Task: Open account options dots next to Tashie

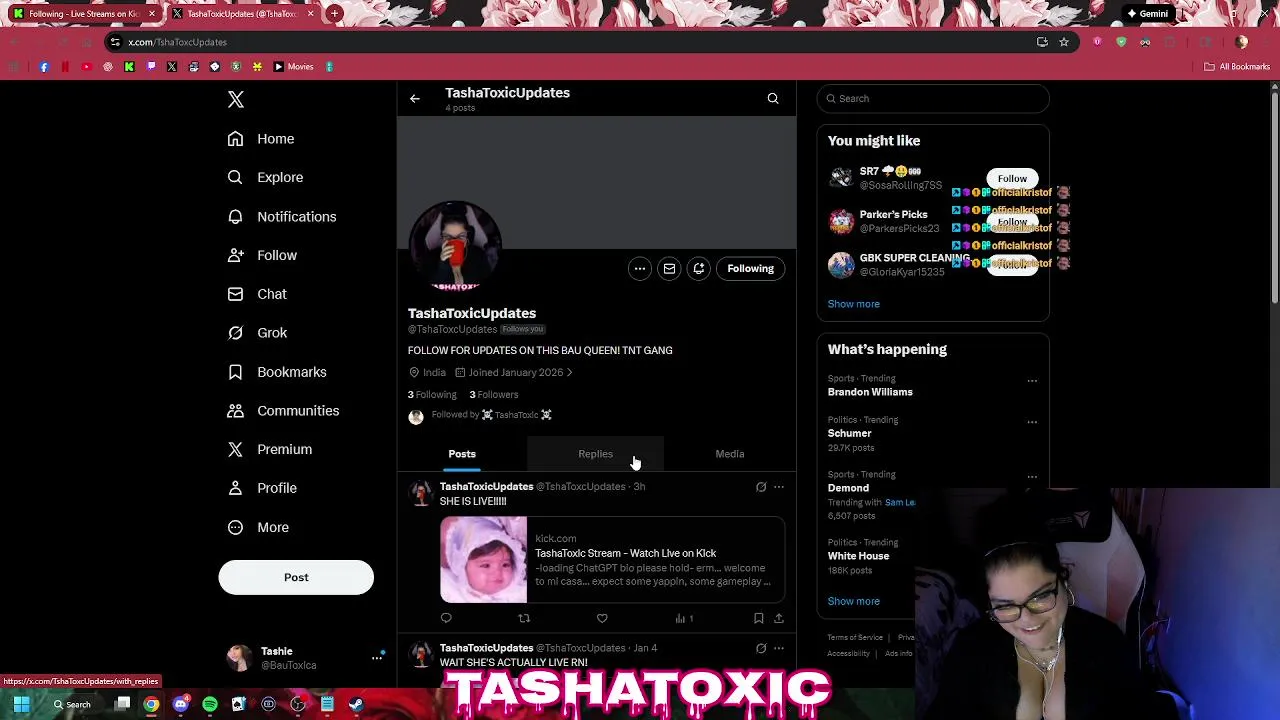Action: 377,657
